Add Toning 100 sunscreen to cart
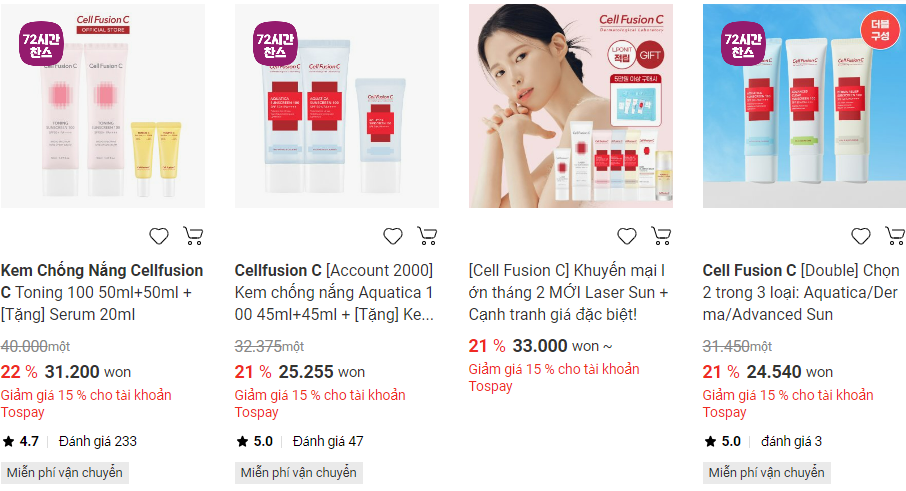 pyautogui.click(x=193, y=236)
